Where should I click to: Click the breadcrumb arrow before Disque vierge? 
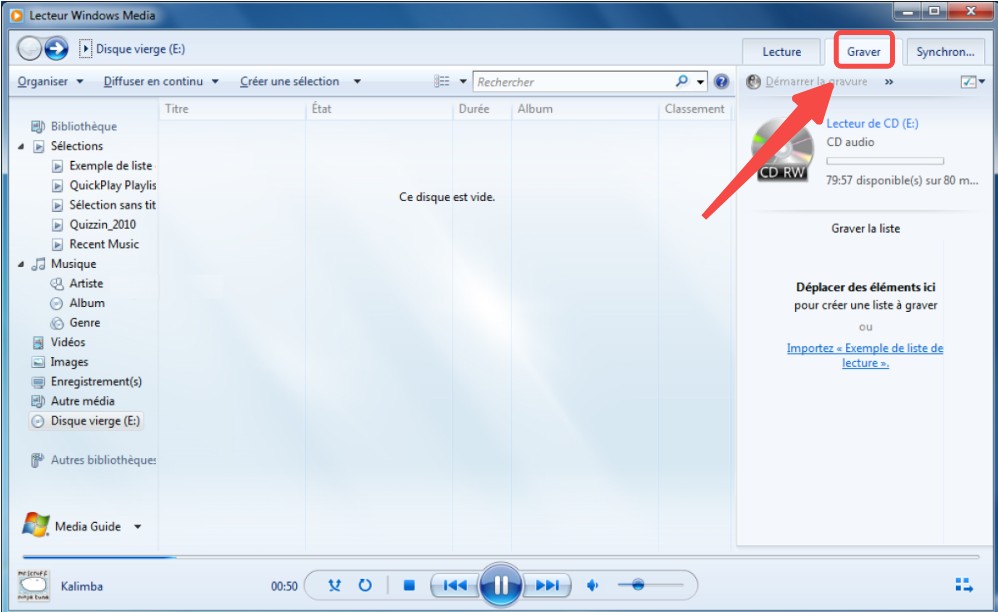pos(85,49)
